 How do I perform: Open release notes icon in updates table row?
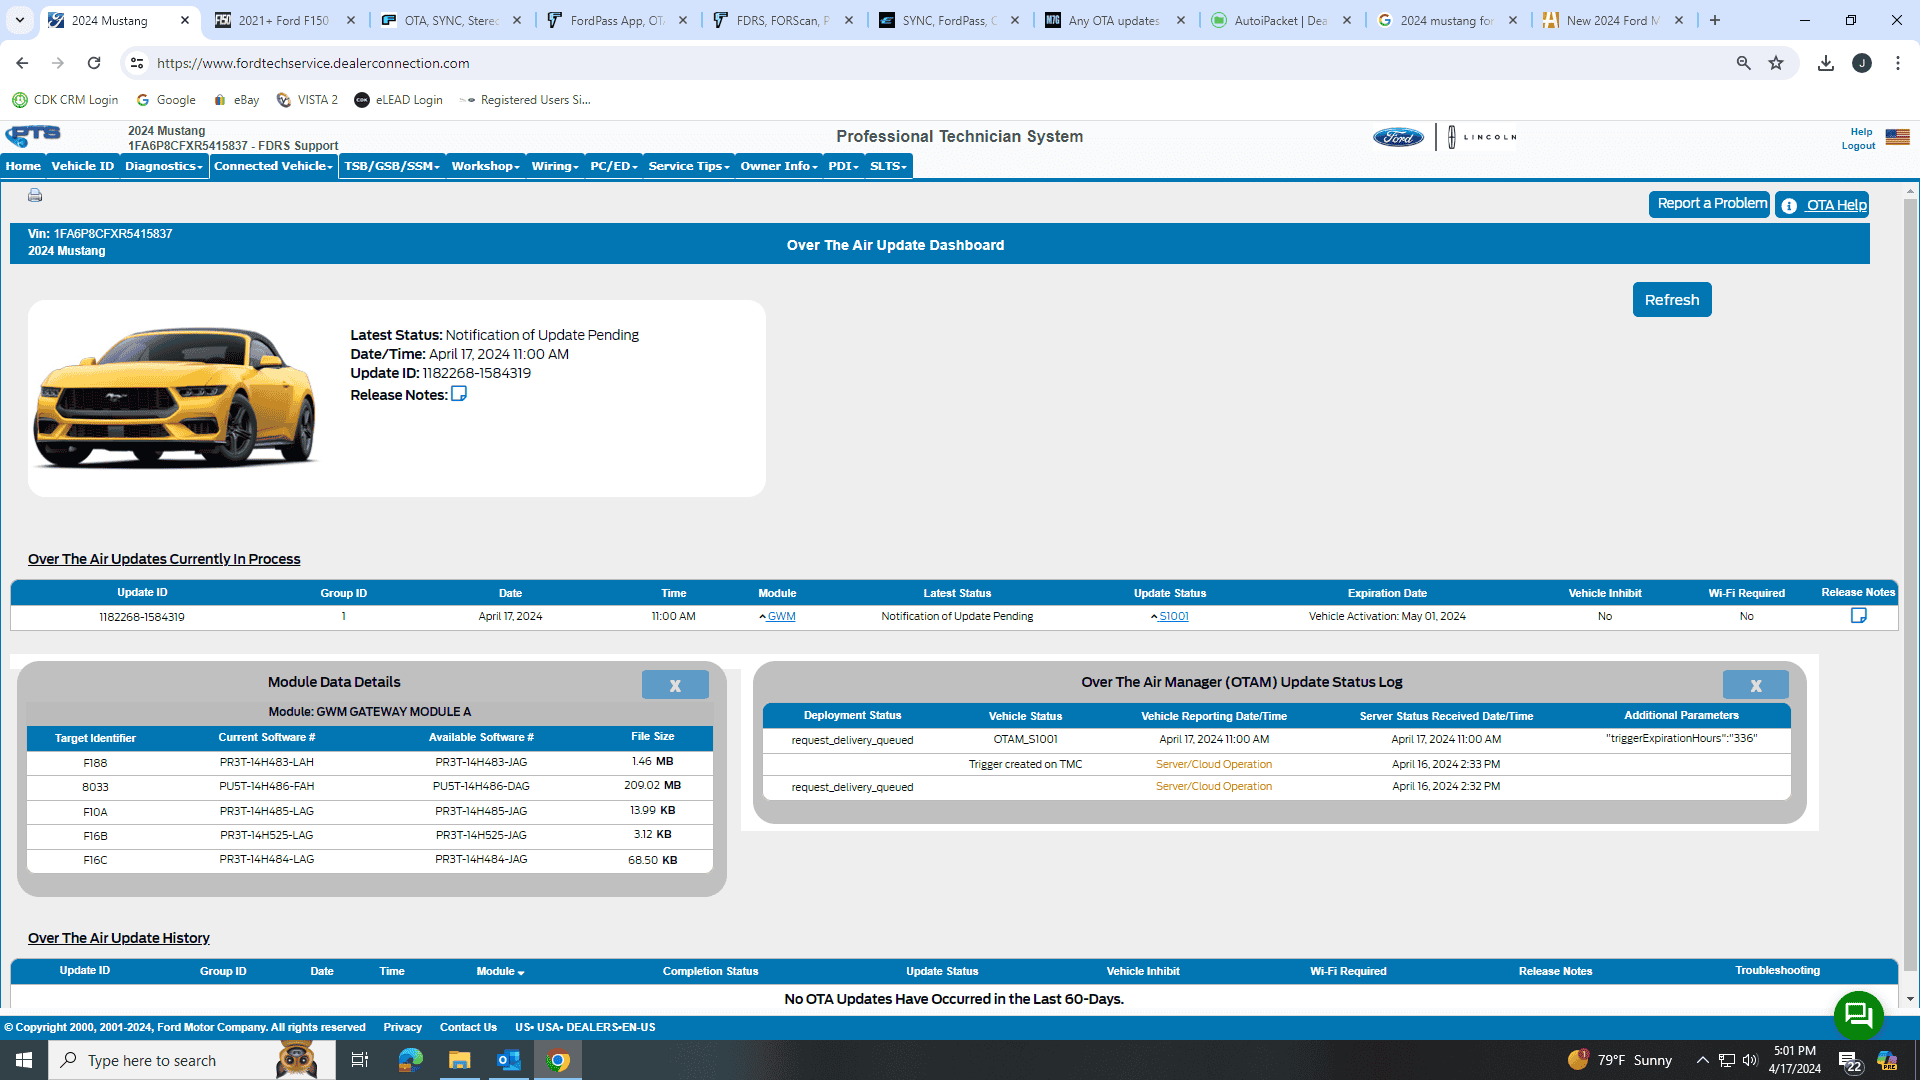click(1858, 616)
